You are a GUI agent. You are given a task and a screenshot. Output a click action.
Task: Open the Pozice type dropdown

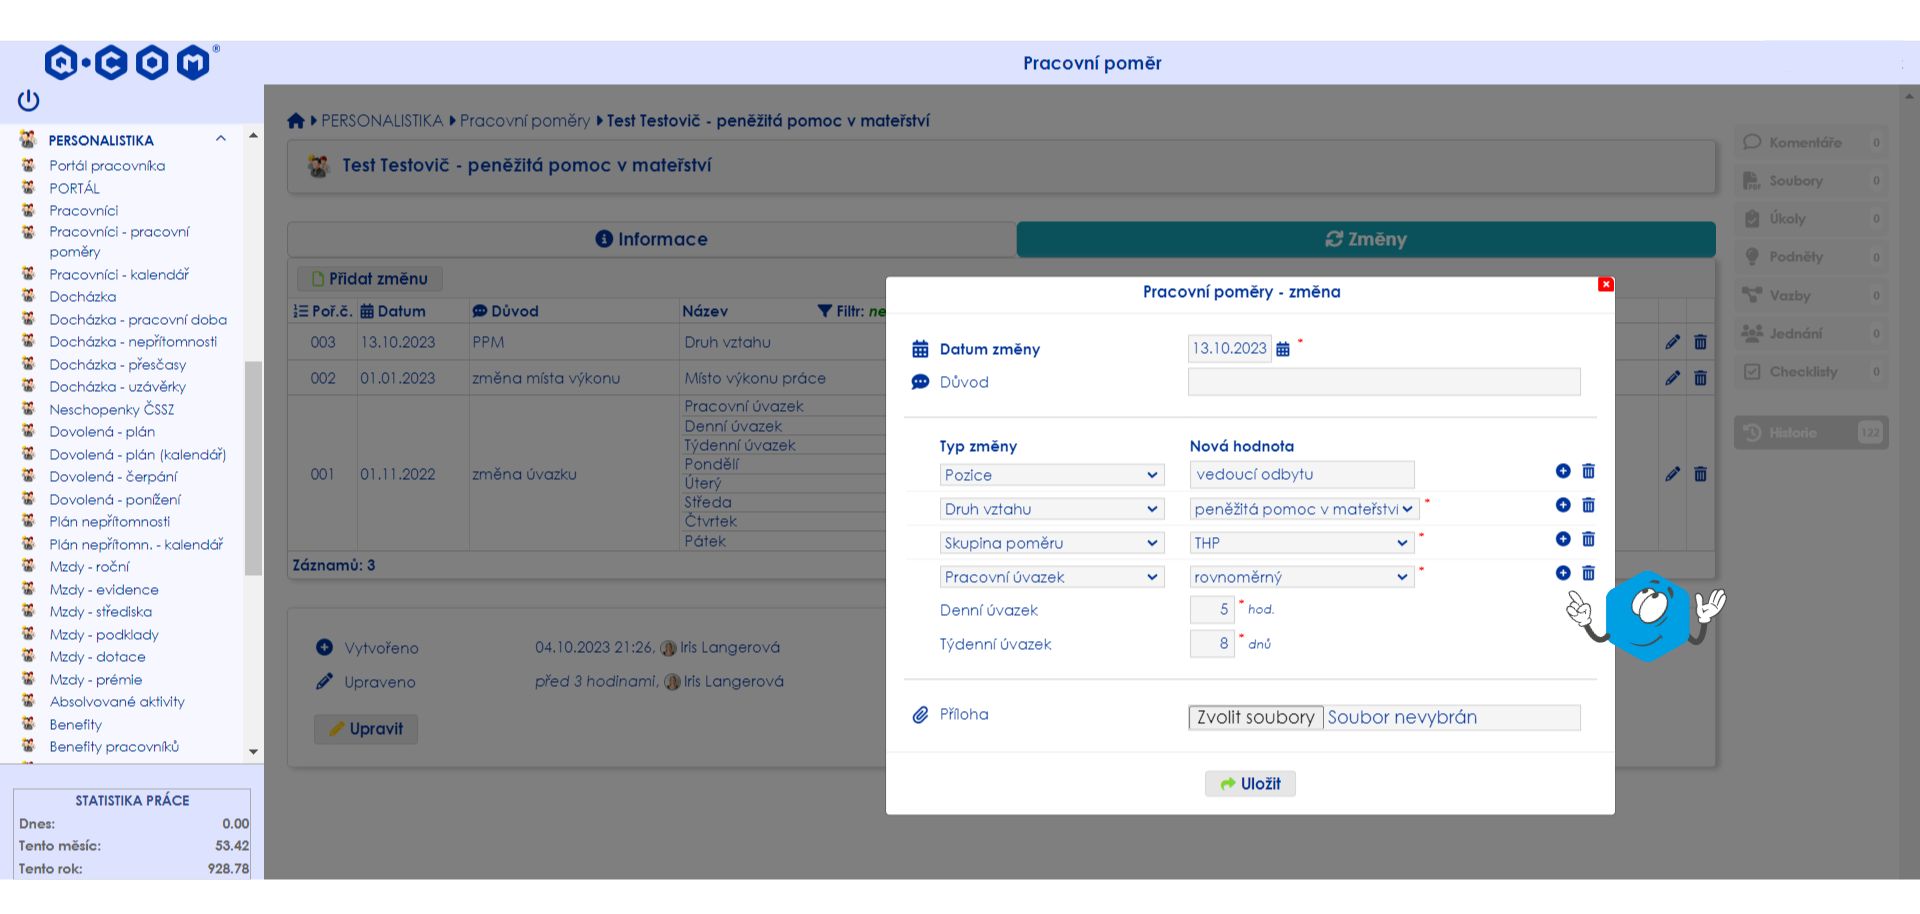(x=1052, y=475)
